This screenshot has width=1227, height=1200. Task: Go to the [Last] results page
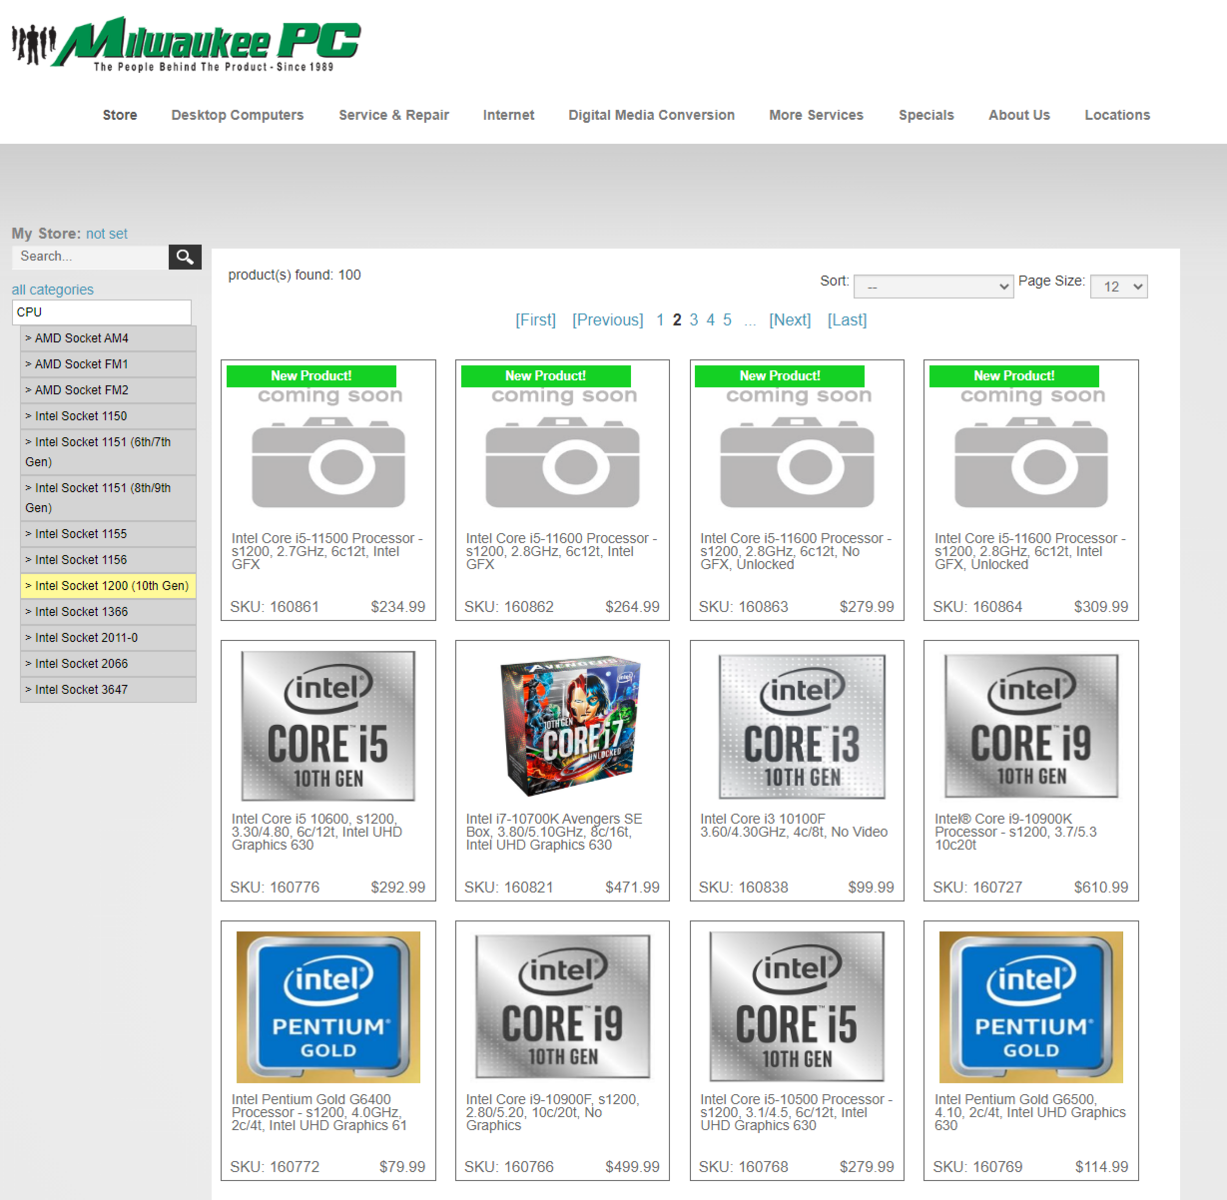[x=846, y=320]
